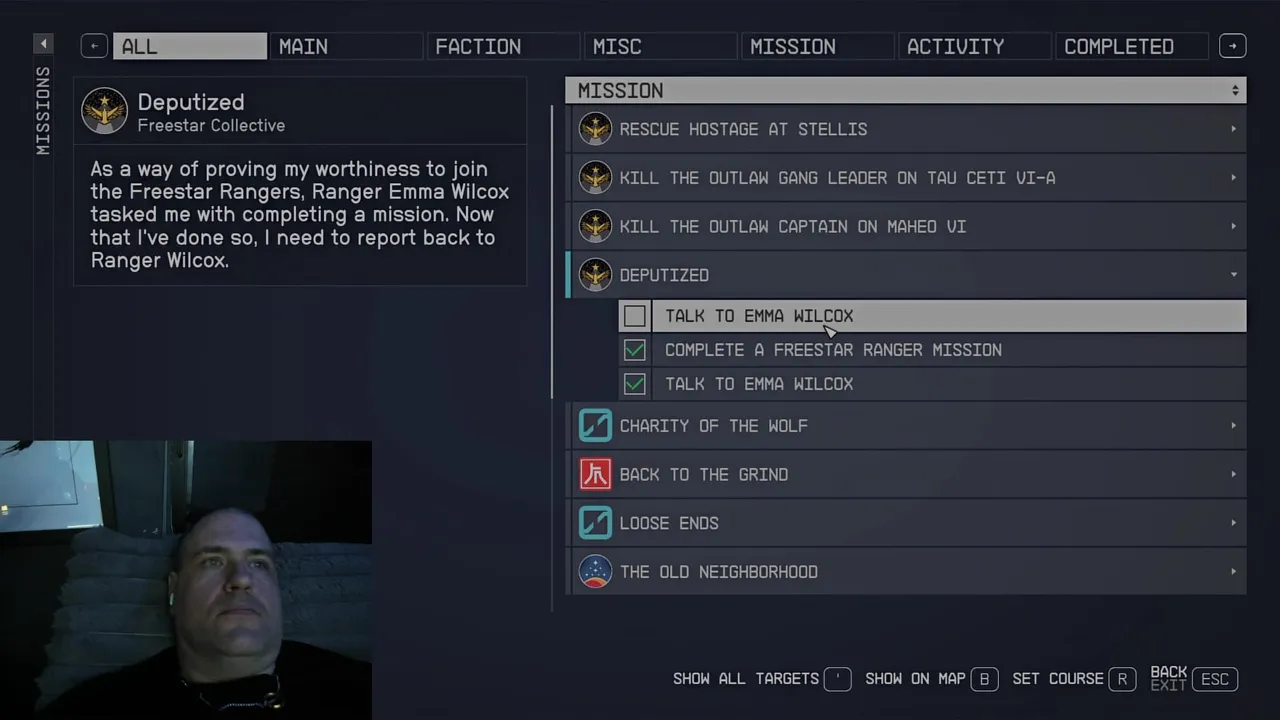Select the Charity of the Wolf mission icon
The height and width of the screenshot is (720, 1280).
pyautogui.click(x=595, y=426)
